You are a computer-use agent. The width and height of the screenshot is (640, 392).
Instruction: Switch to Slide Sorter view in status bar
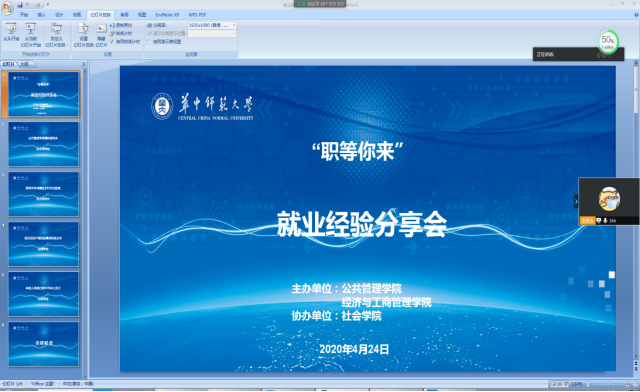(x=559, y=384)
